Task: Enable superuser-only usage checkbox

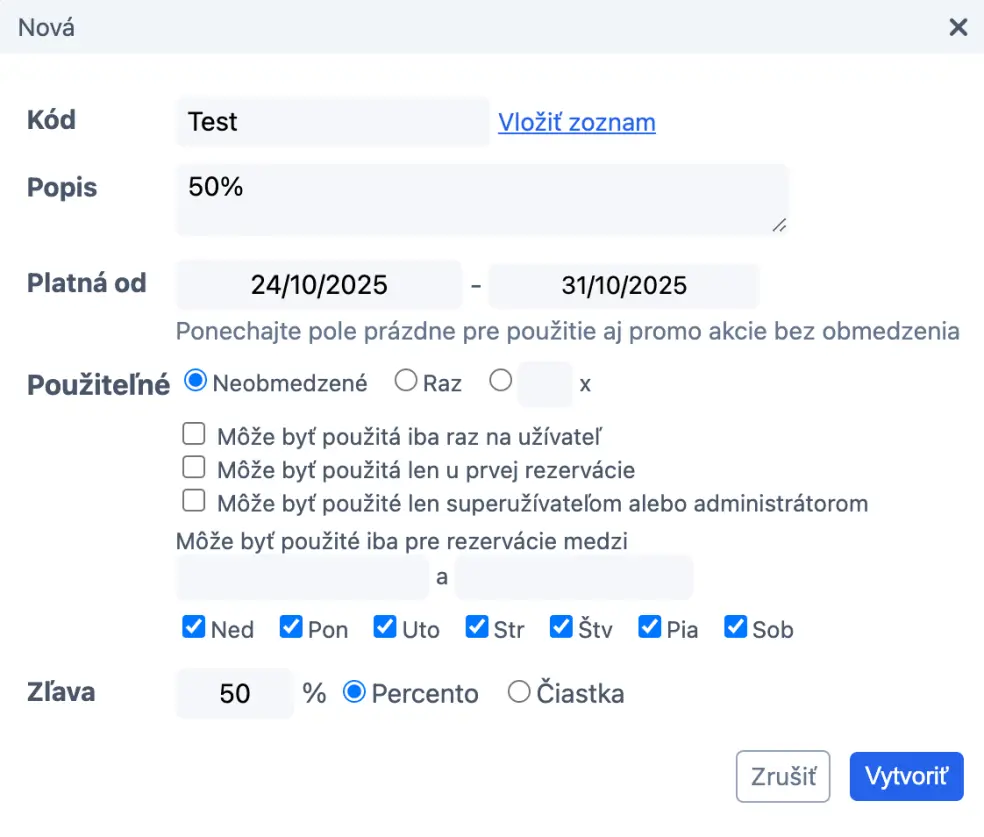Action: (193, 500)
